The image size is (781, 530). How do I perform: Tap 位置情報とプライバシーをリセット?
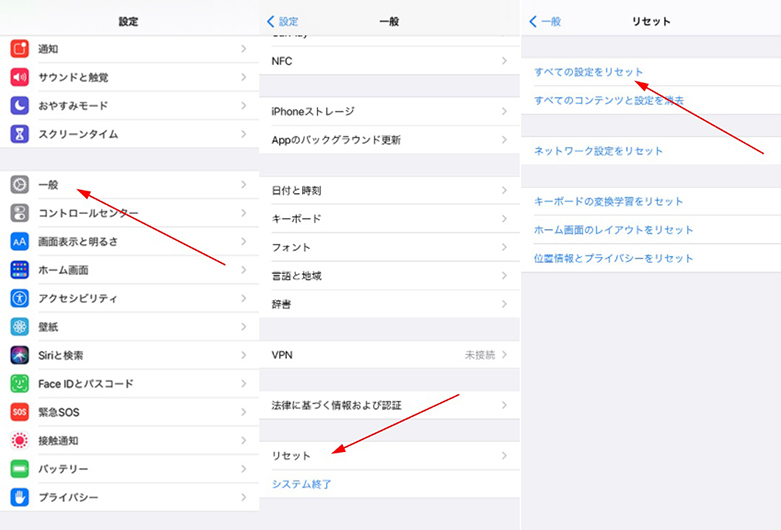tap(613, 258)
